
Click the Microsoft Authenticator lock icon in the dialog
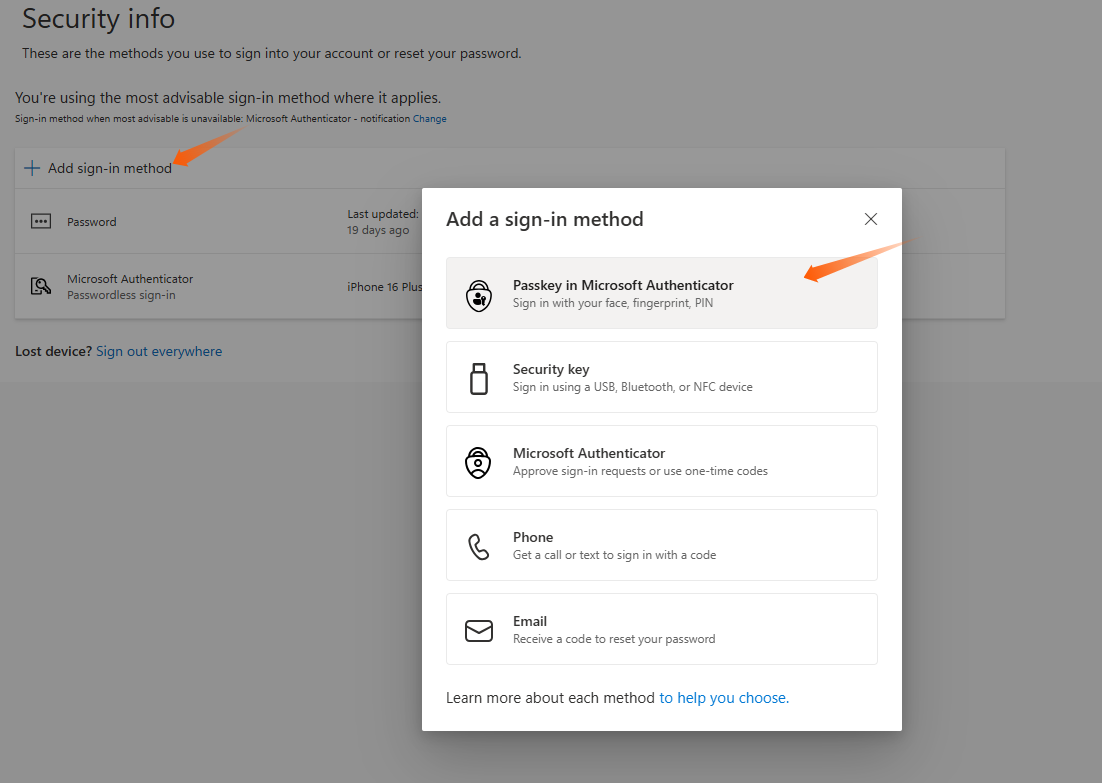[479, 462]
